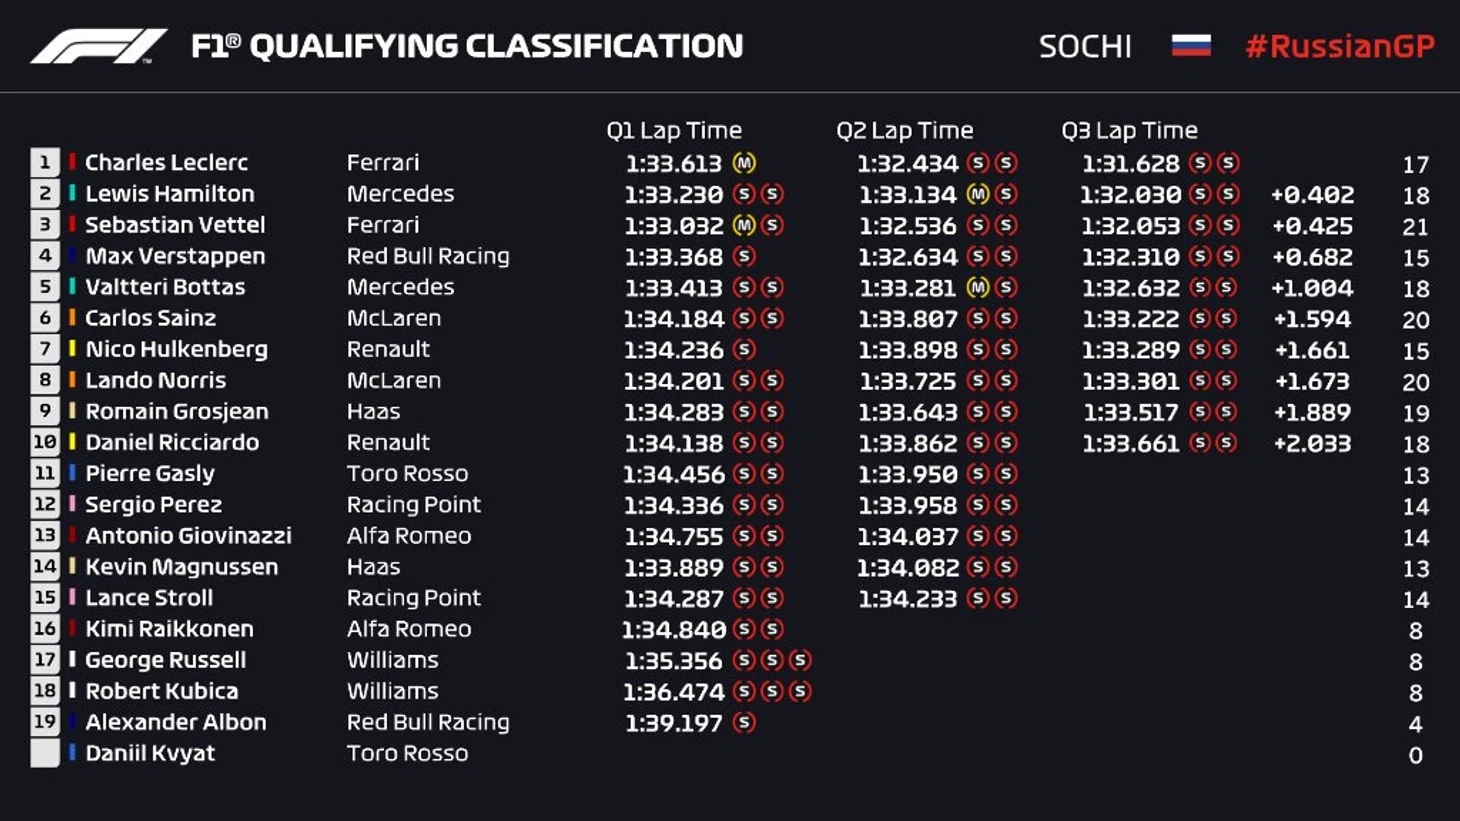The image size is (1460, 821).
Task: Click the red team color bar beside Leclerc
Action: click(72, 163)
